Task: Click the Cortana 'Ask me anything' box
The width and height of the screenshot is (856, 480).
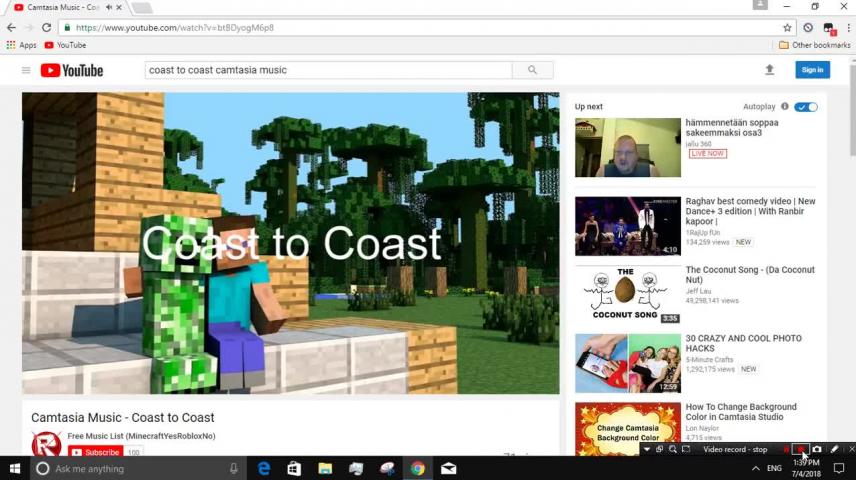Action: [136, 469]
